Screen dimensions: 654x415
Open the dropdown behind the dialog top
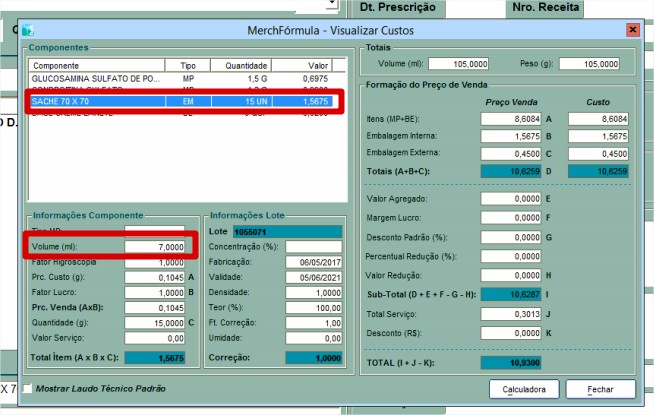point(331,5)
